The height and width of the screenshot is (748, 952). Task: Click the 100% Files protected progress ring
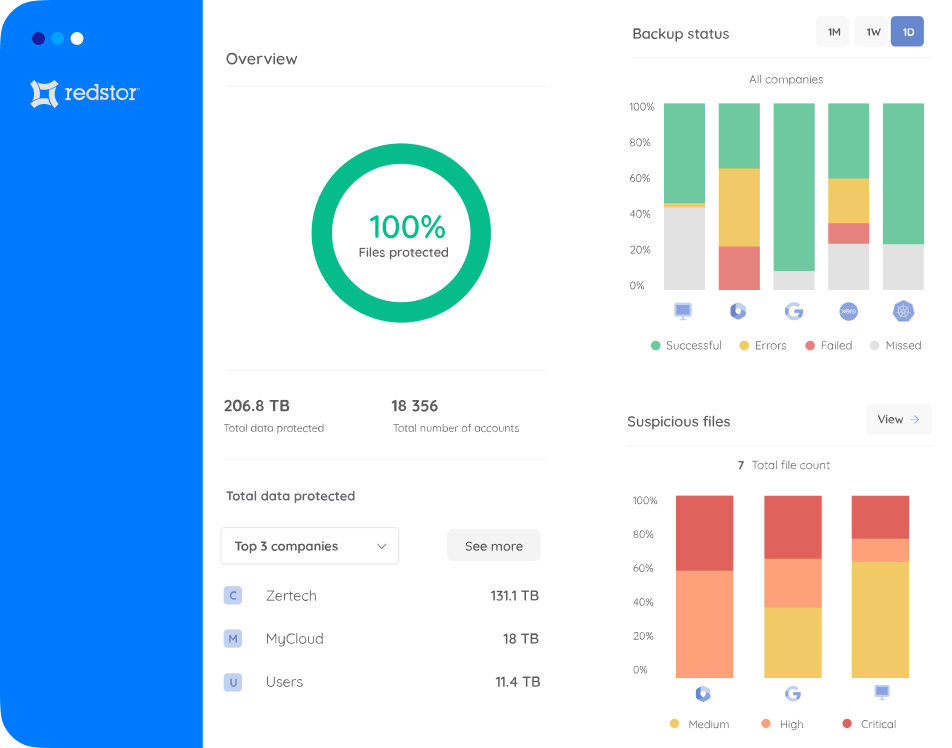click(x=401, y=233)
